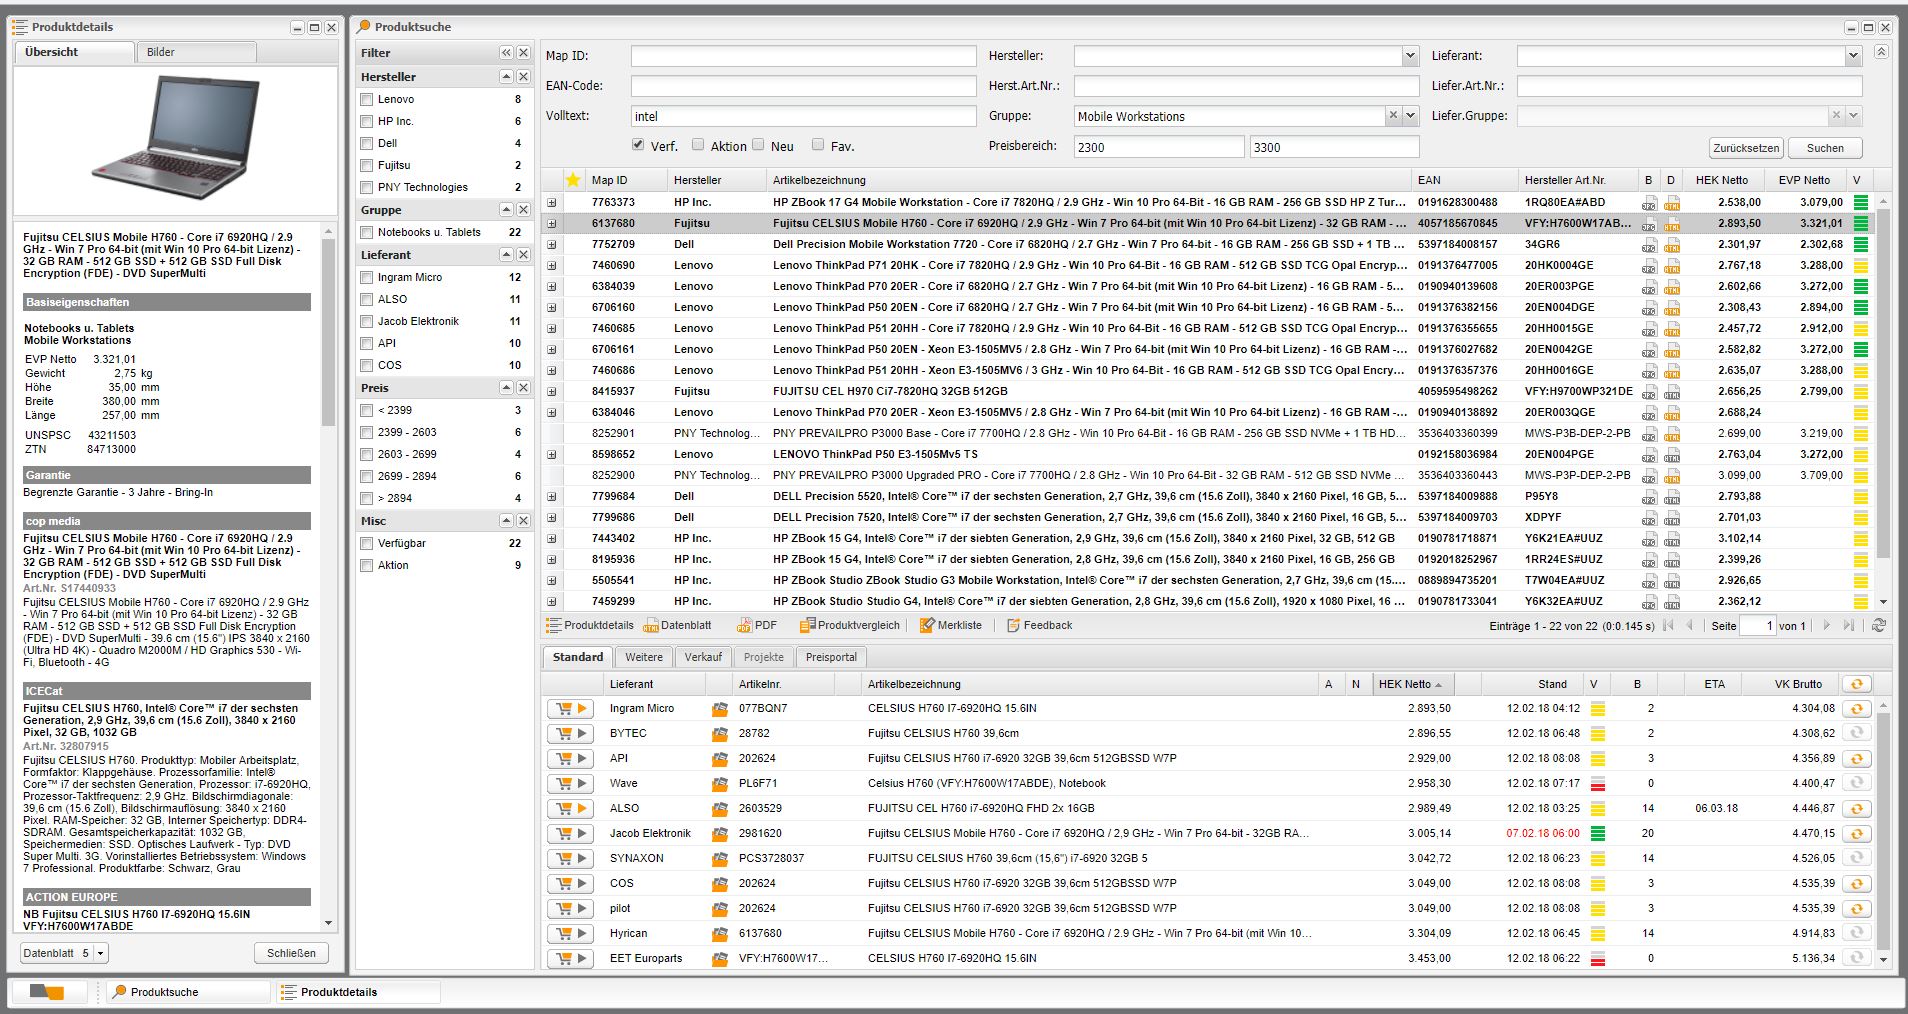Viewport: 1908px width, 1014px height.
Task: Click Schließen in Produktdetails panel
Action: 291,953
